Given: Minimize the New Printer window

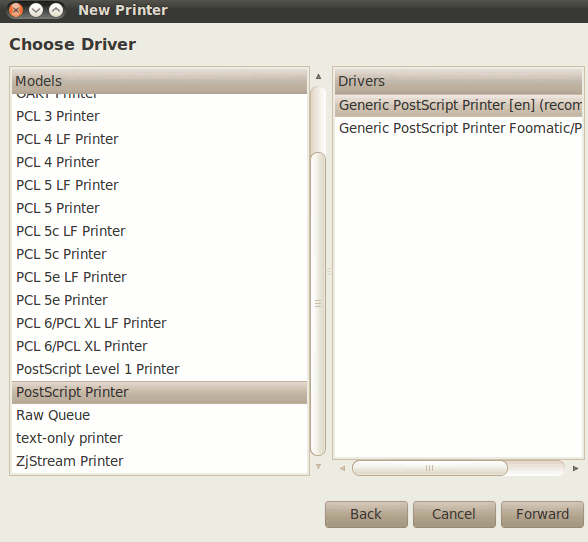Looking at the screenshot, I should (x=36, y=10).
